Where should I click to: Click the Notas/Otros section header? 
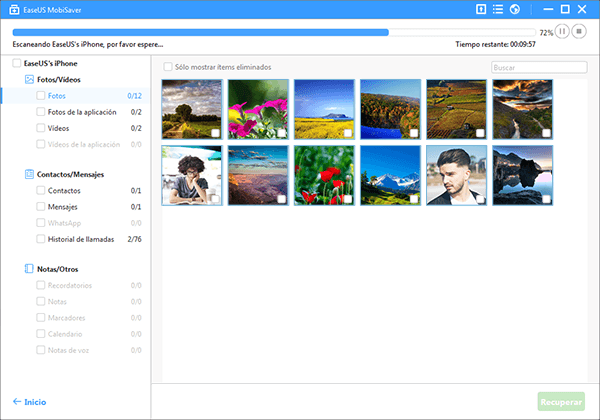(57, 269)
